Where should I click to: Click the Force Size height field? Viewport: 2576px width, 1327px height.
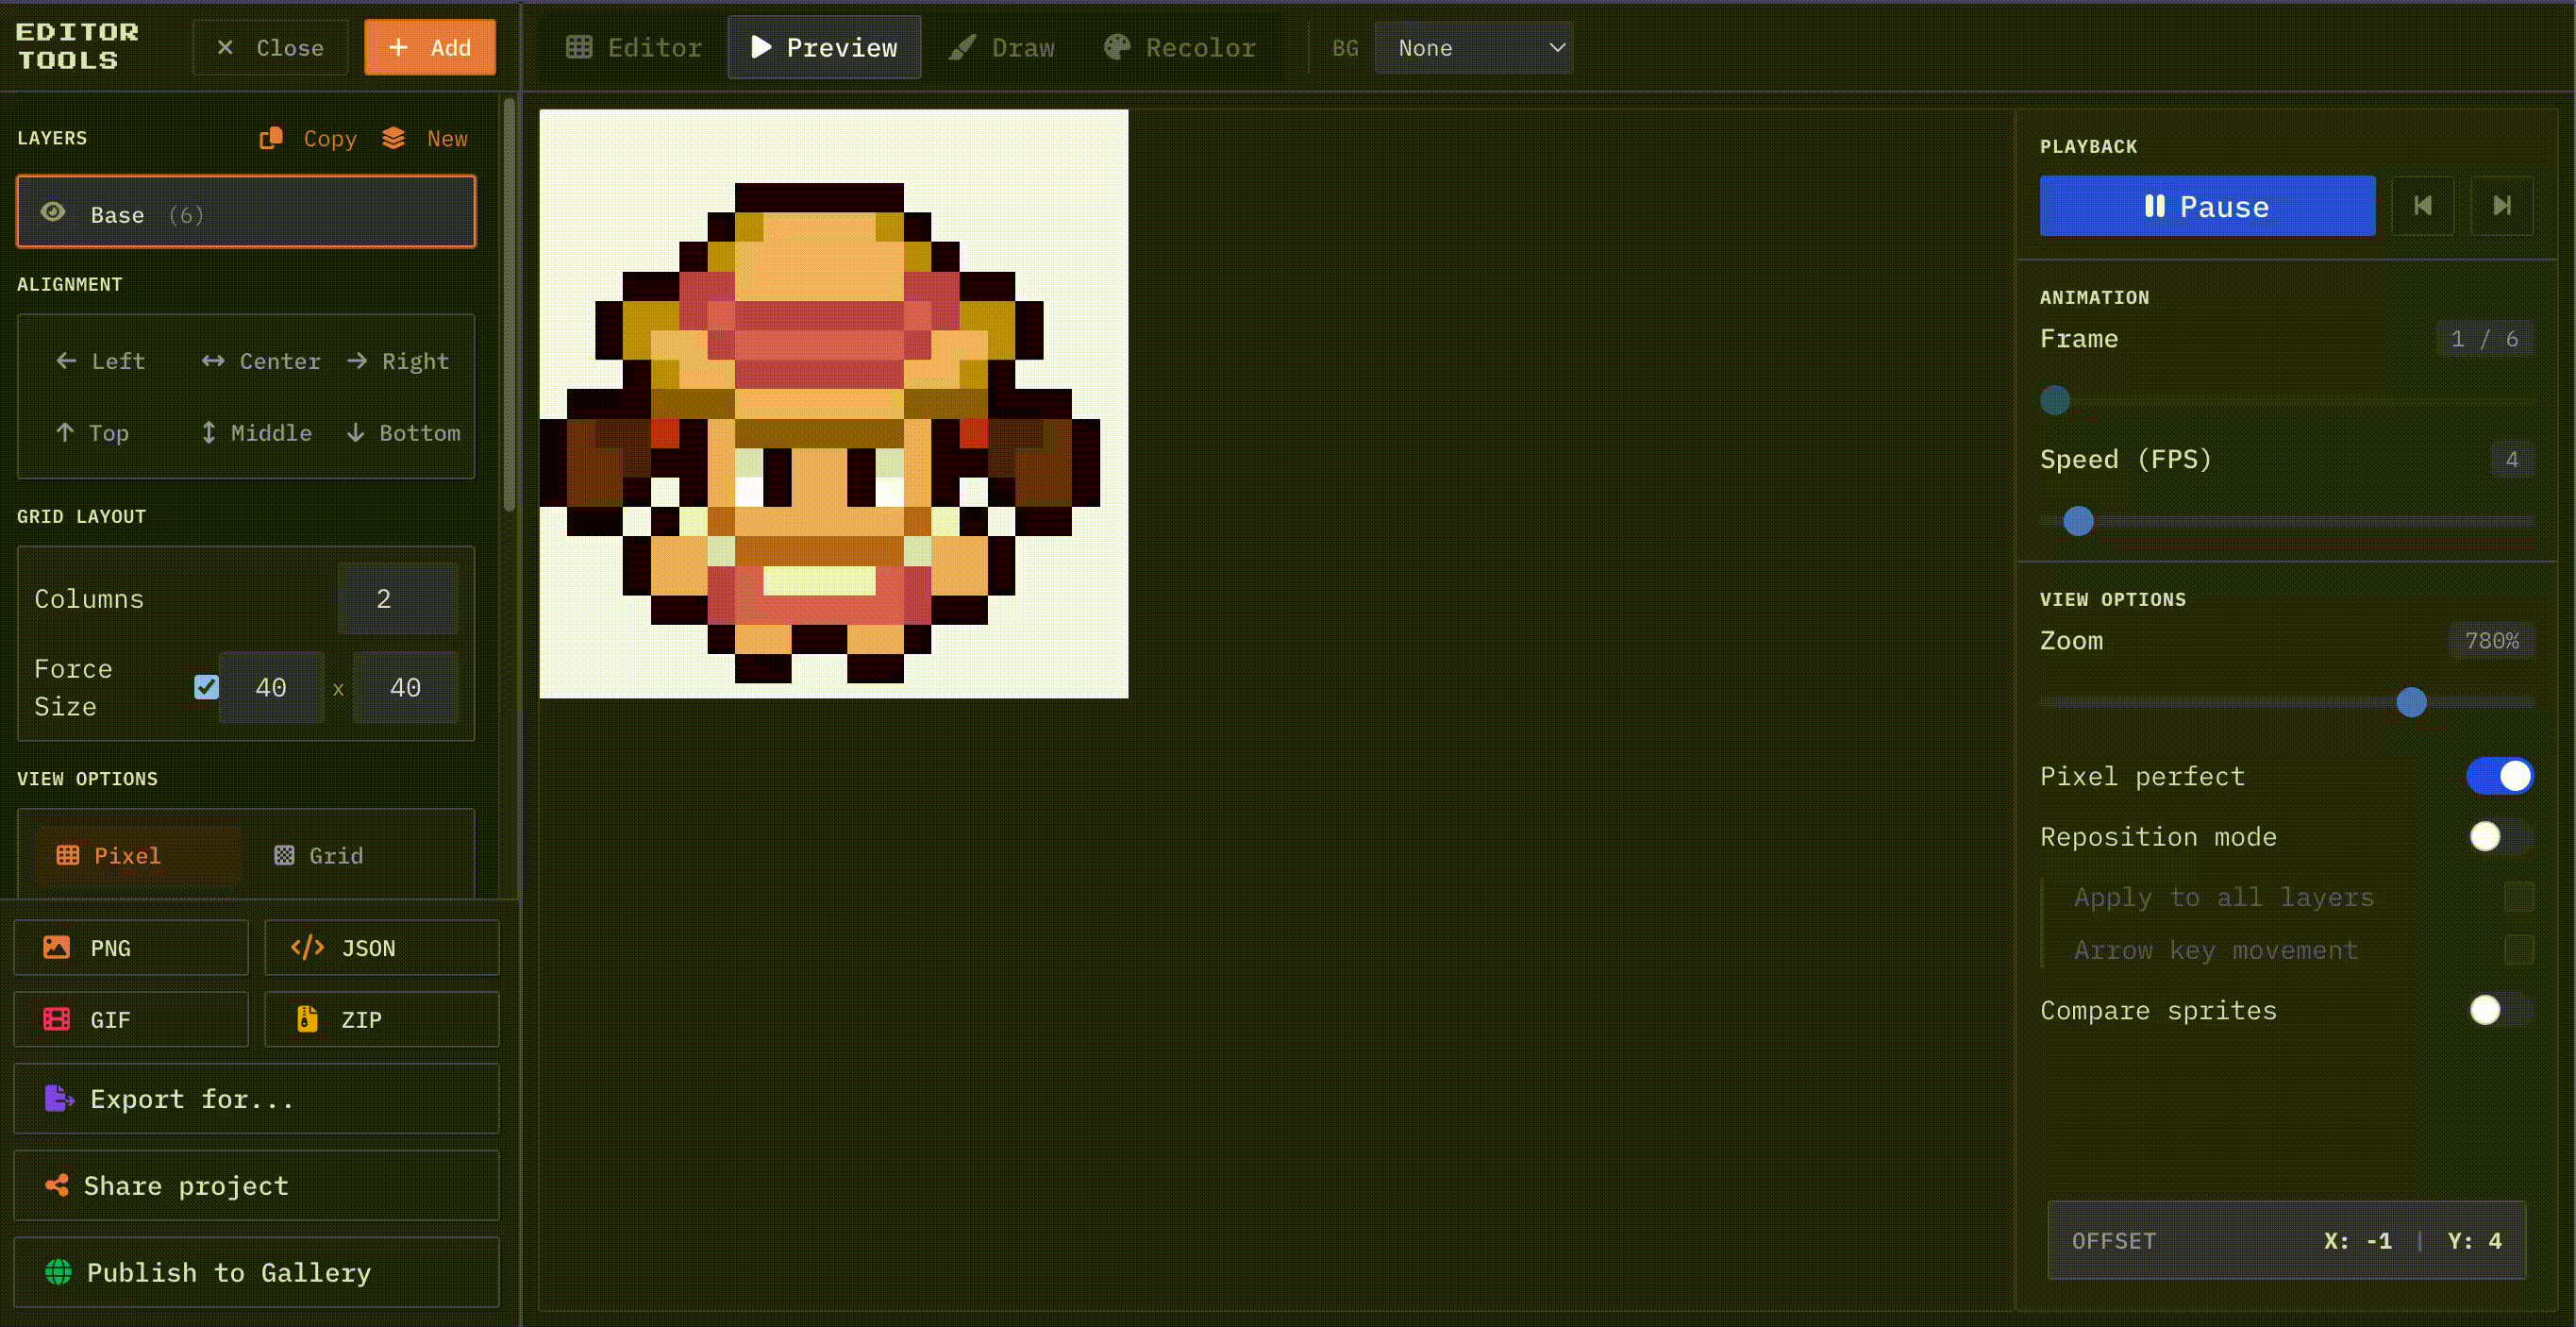point(405,687)
